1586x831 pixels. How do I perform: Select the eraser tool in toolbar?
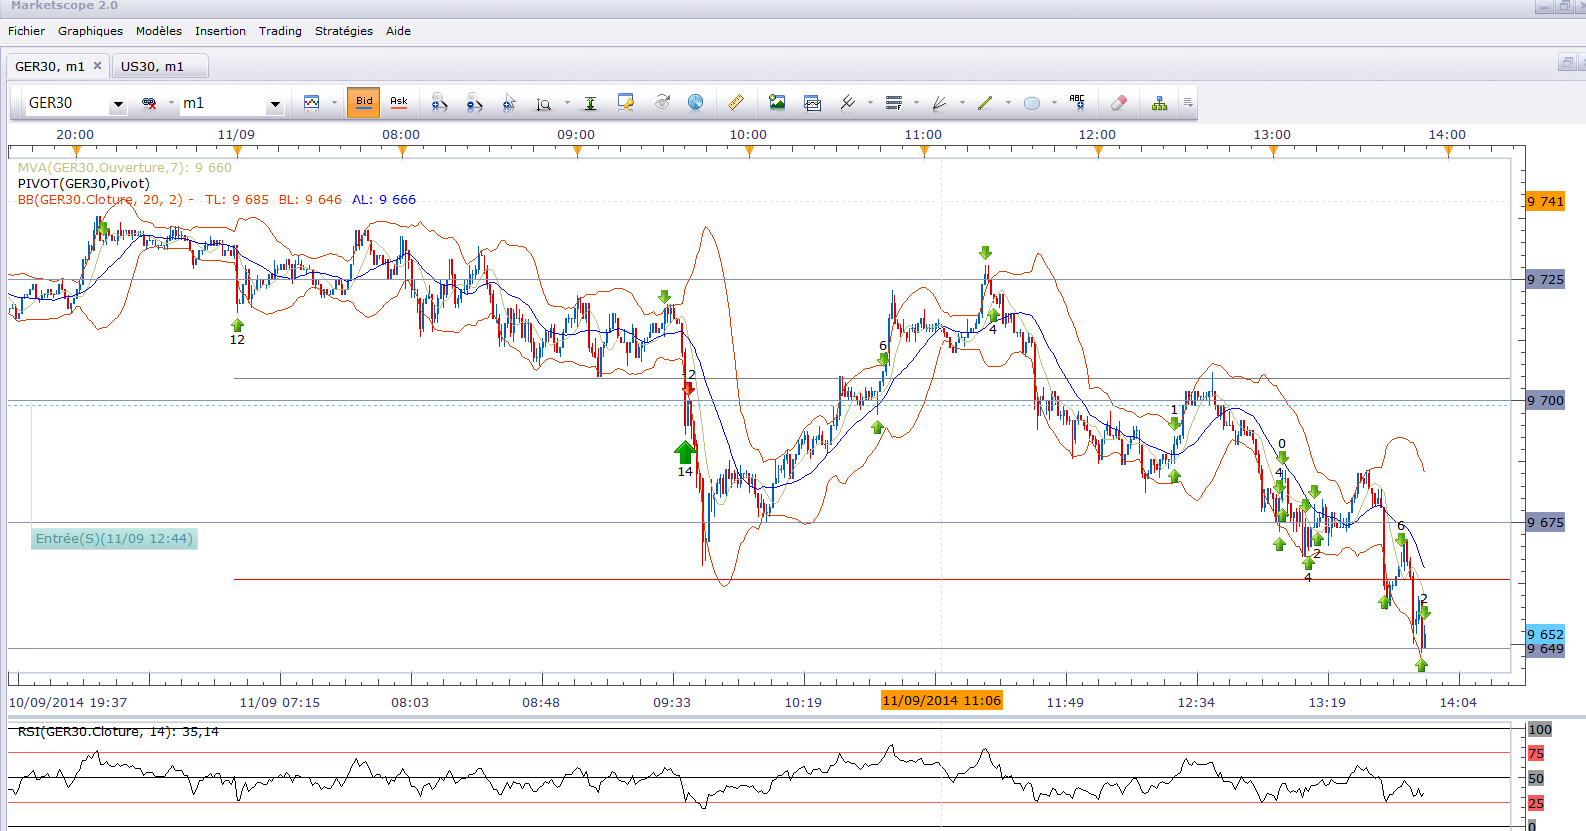pos(1119,103)
